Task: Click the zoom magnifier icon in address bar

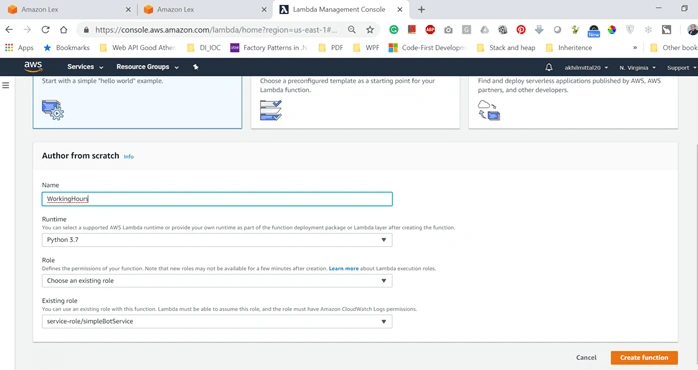Action: [x=352, y=30]
